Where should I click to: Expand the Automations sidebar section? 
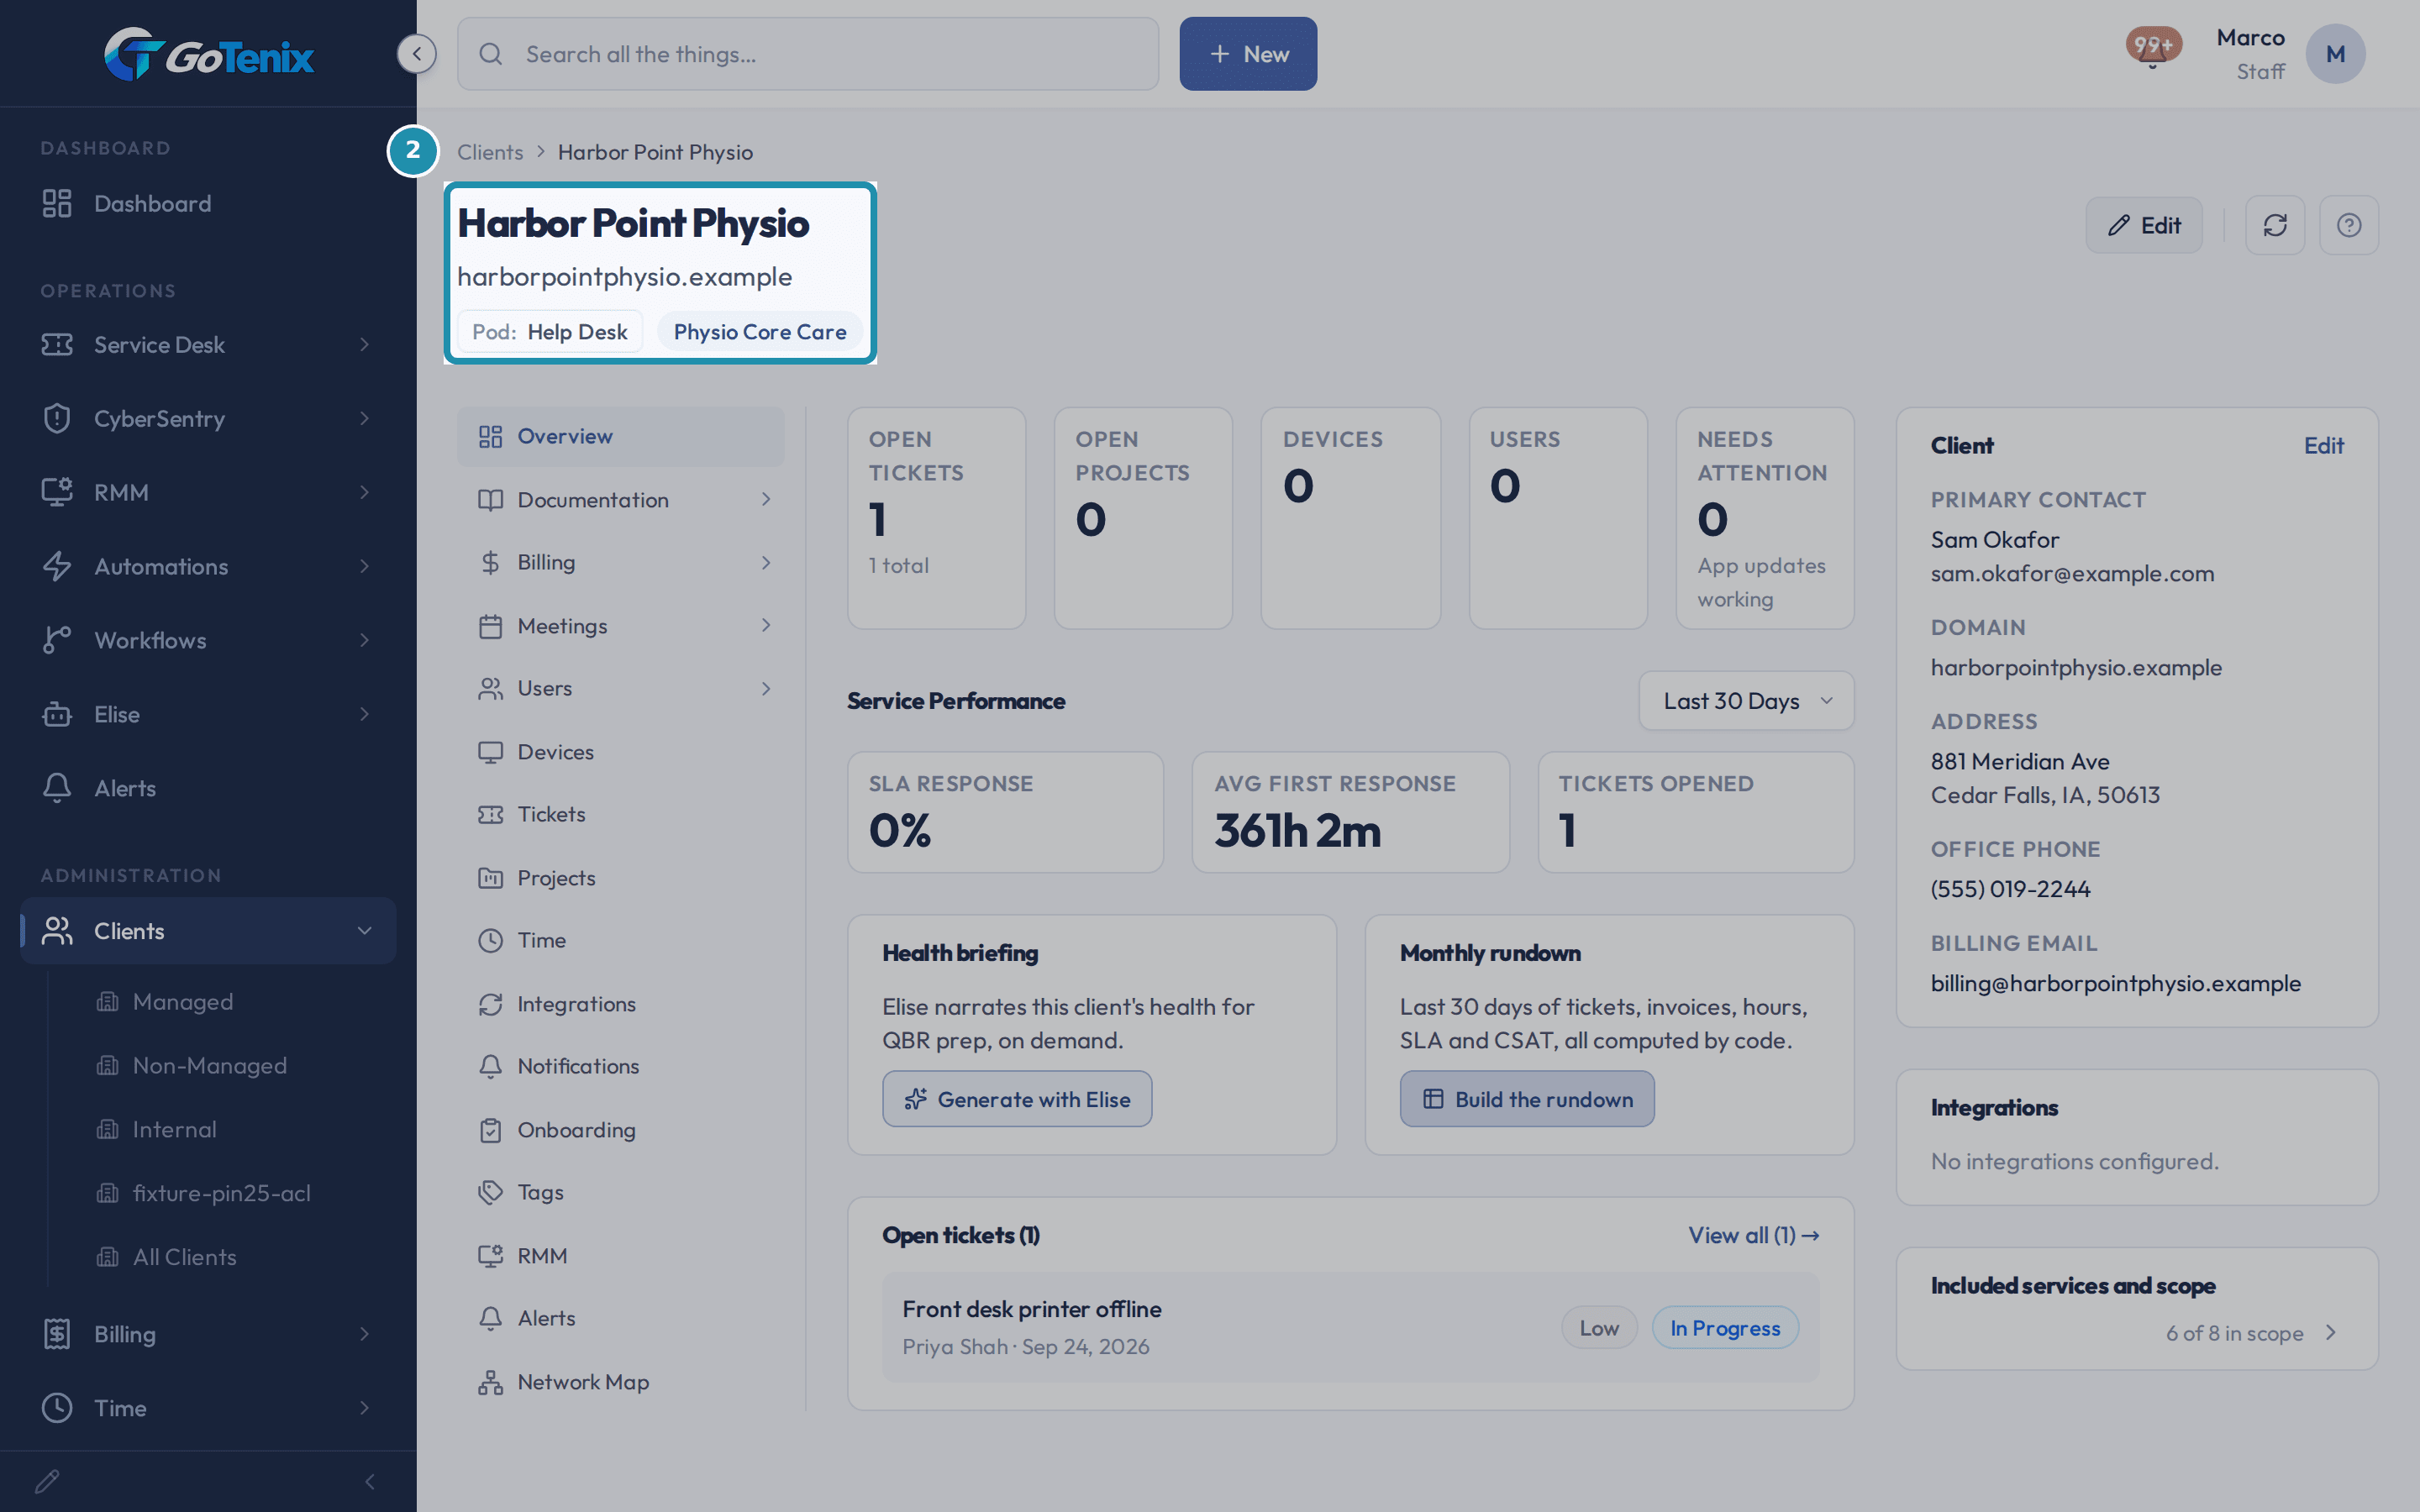208,566
